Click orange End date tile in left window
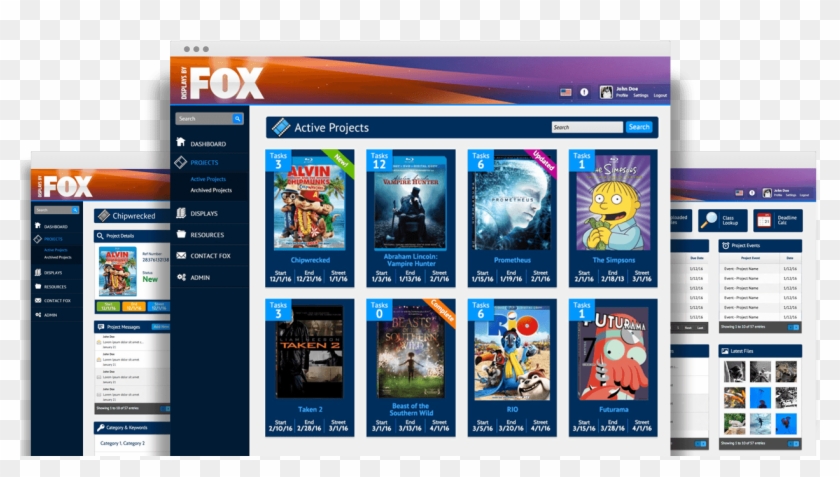The image size is (840, 477). 133,307
